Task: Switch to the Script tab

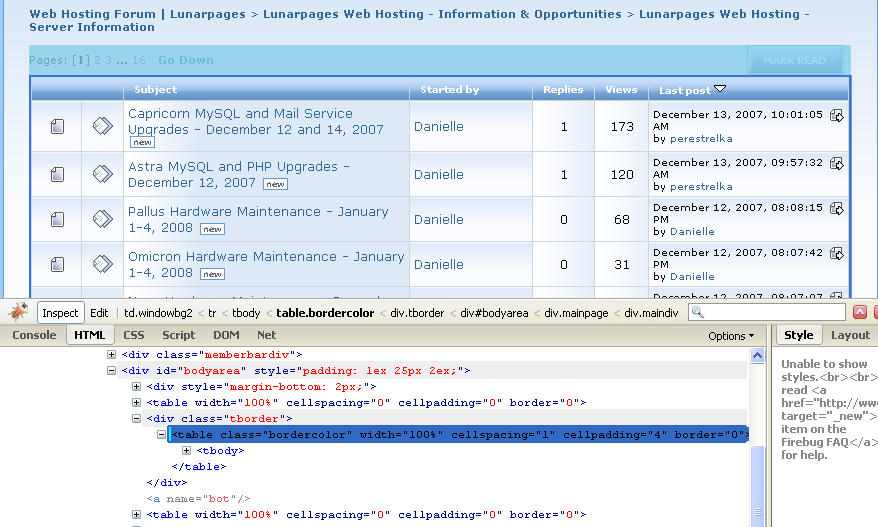Action: 179,335
